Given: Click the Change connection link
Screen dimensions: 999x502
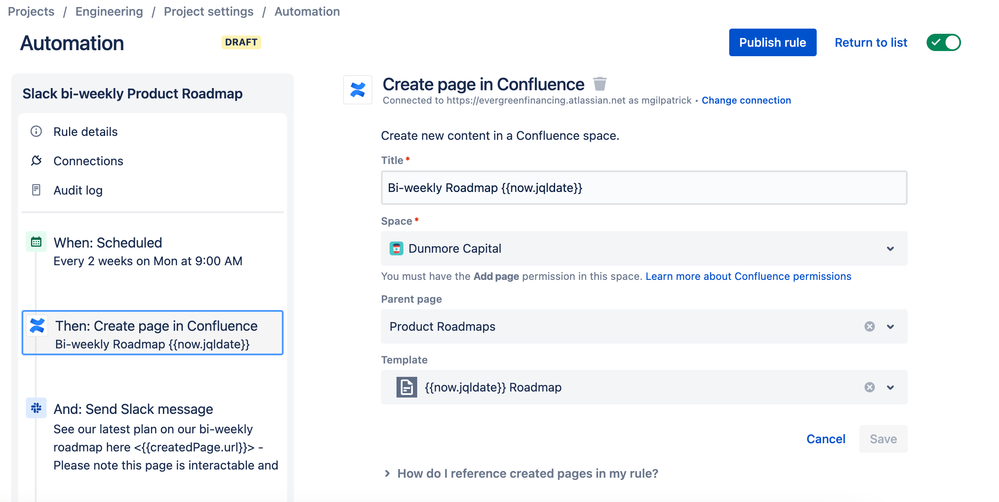Looking at the screenshot, I should 746,101.
